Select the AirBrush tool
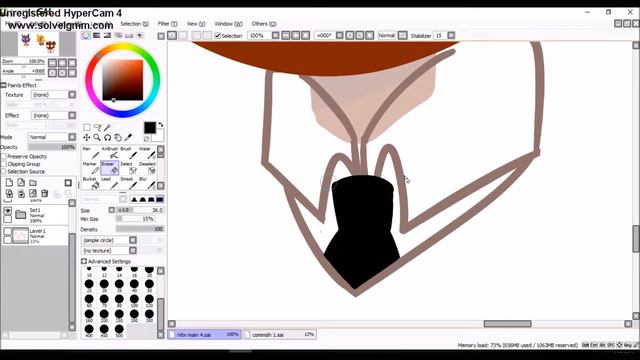The height and width of the screenshot is (360, 640). tap(109, 153)
